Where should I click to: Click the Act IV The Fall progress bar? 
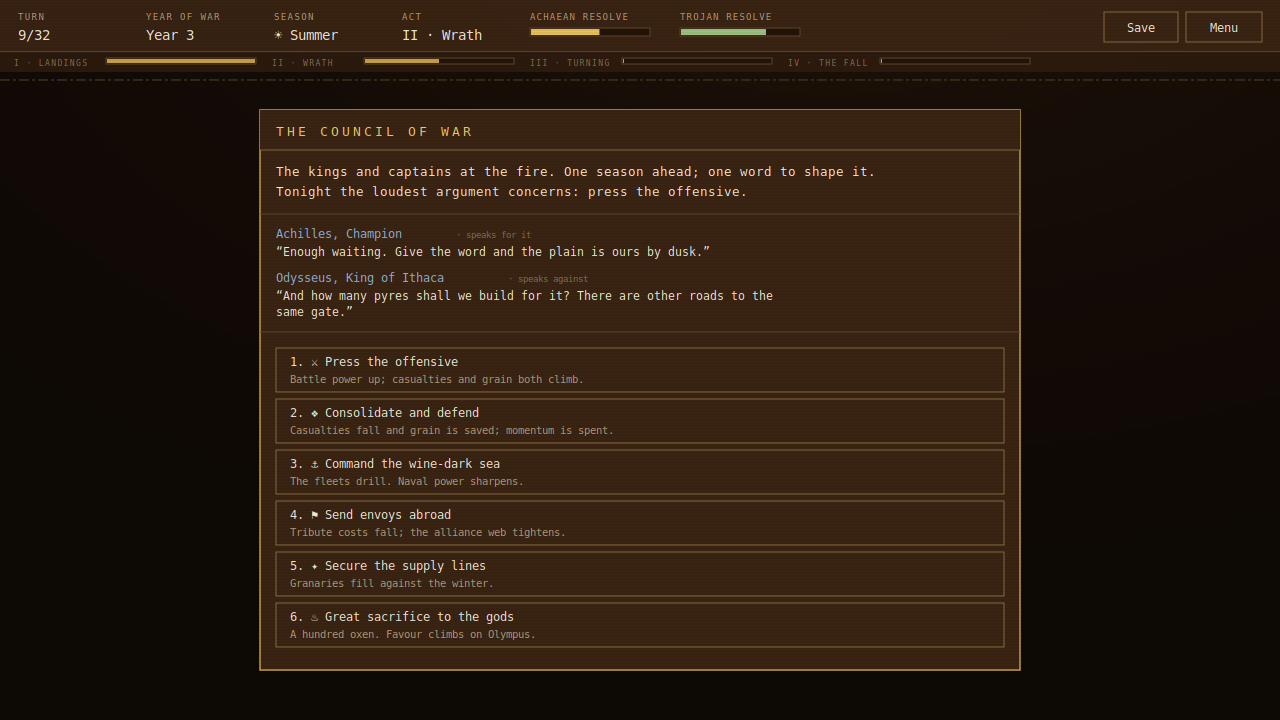pos(955,61)
